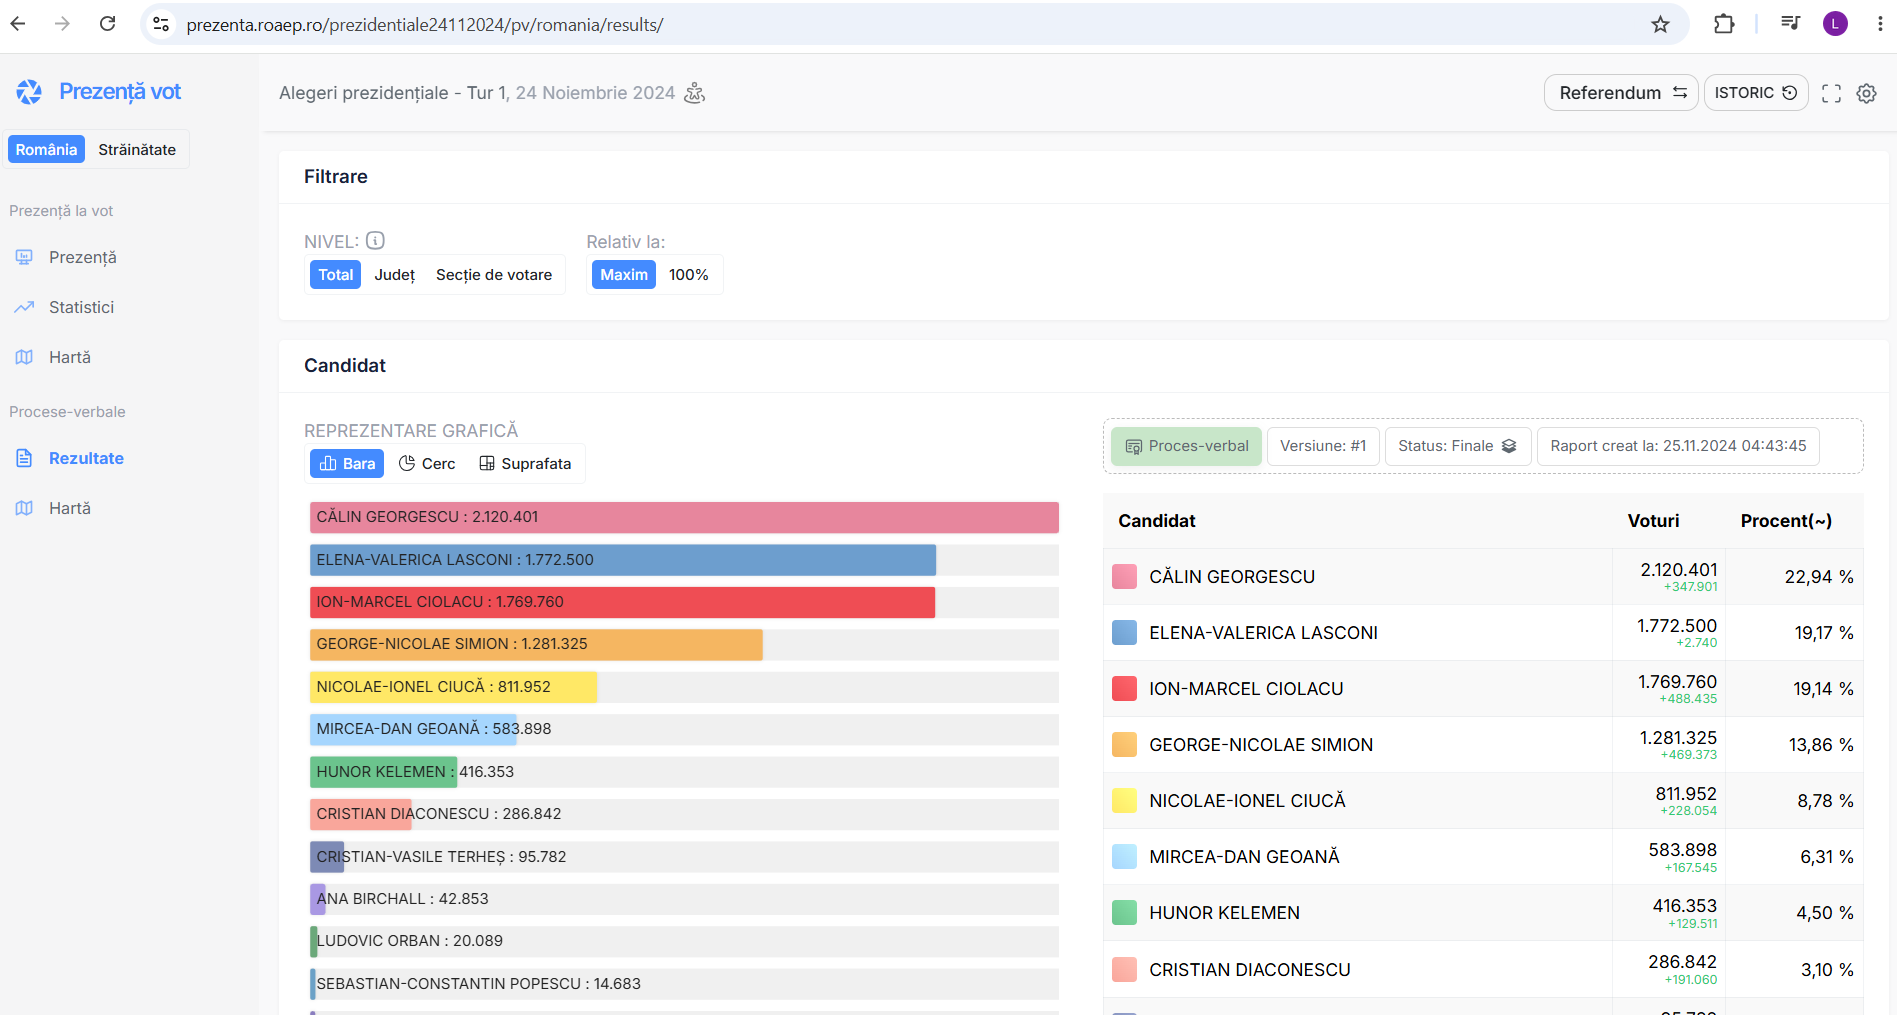Click the blue swatch for ELENA-VALERICA LASCONI
1897x1015 pixels.
1124,633
